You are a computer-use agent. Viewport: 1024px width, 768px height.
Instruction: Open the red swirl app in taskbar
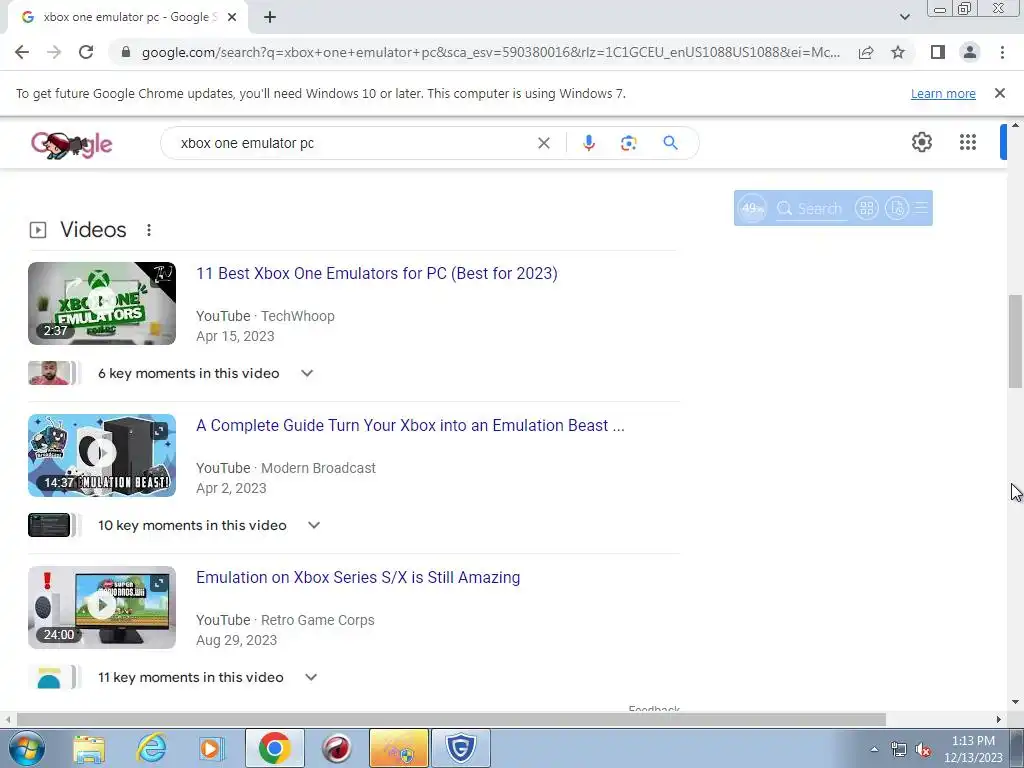336,748
